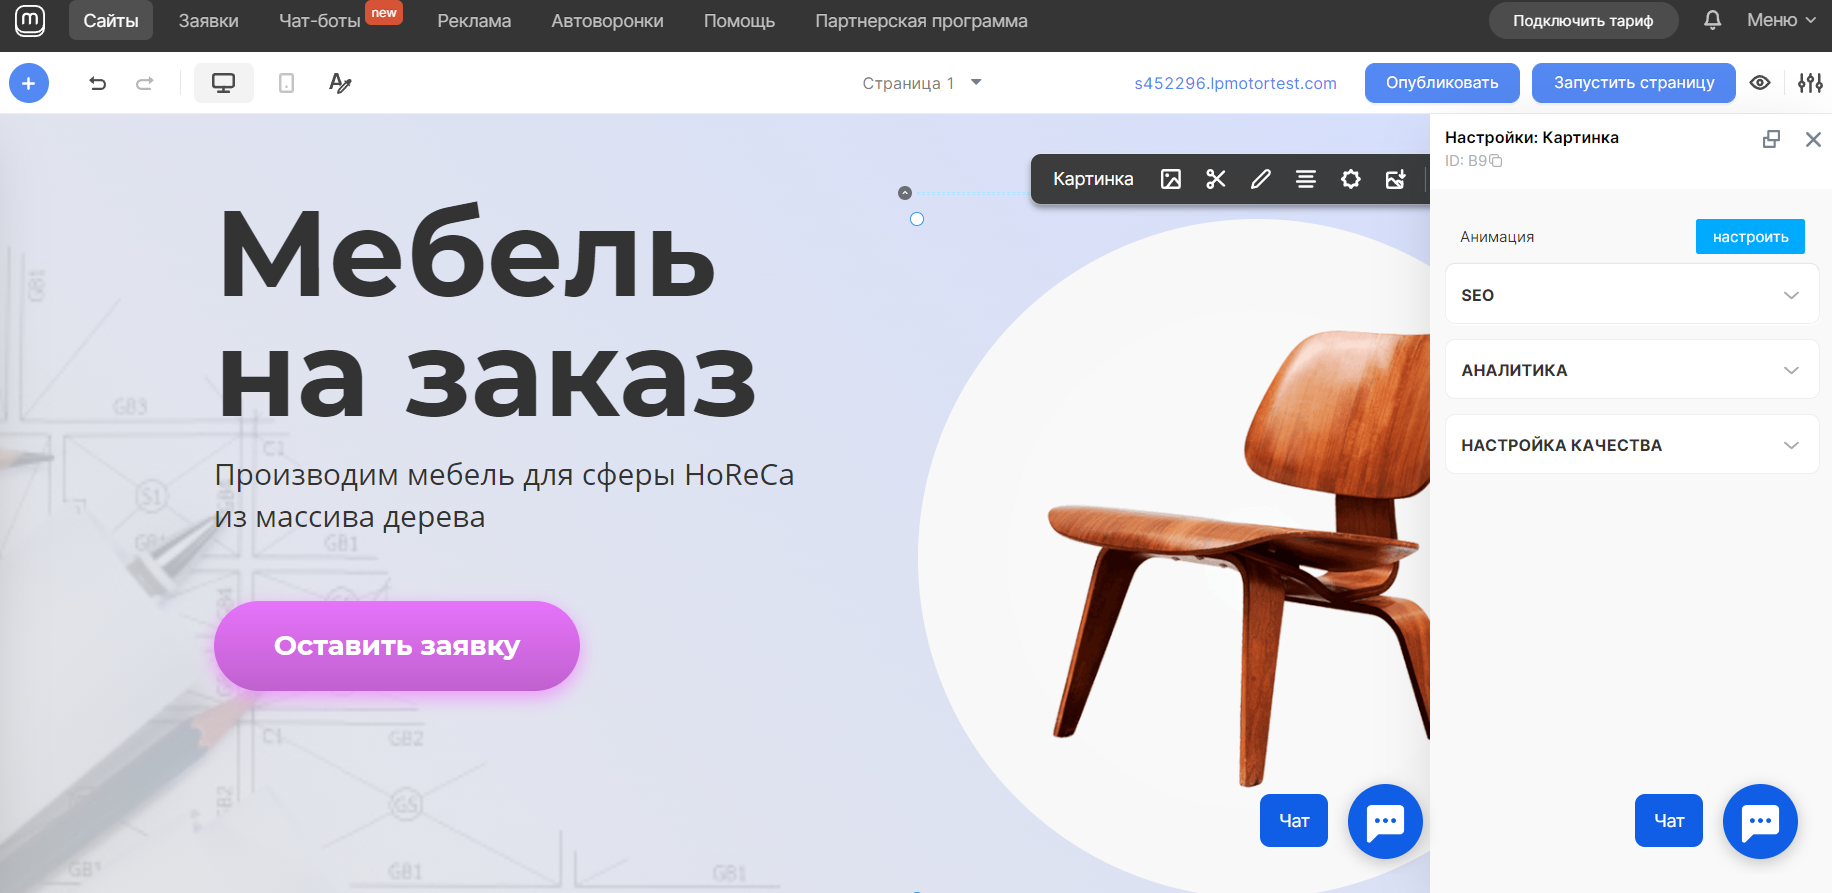Open the Заявки menu item
This screenshot has width=1832, height=893.
[209, 21]
